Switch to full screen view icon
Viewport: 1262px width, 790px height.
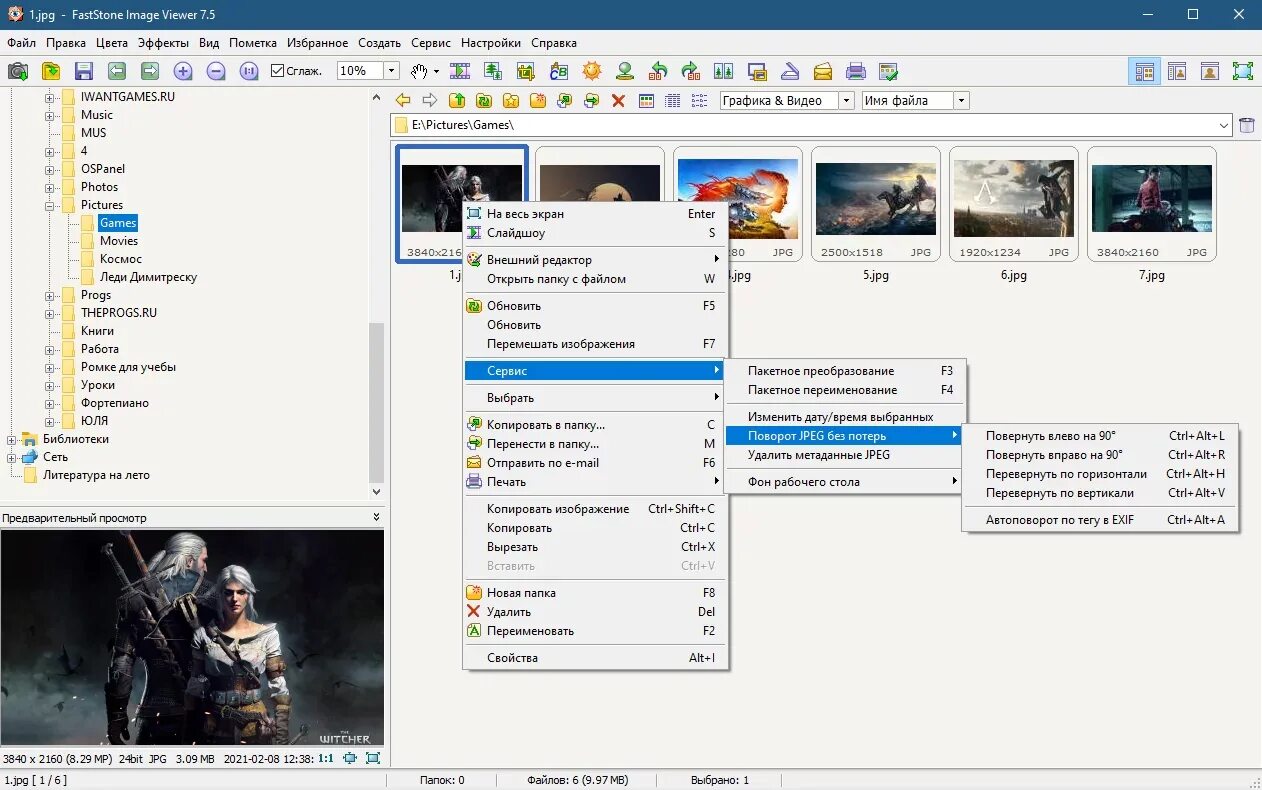(1242, 71)
